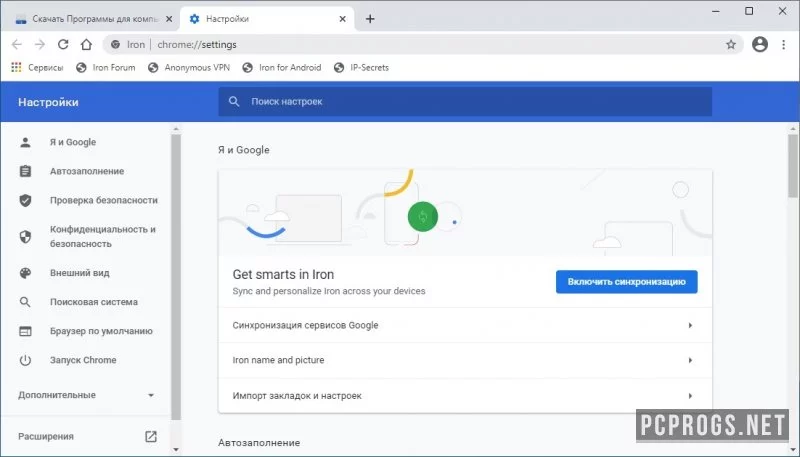Click the address bar showing chrome://settings

pyautogui.click(x=423, y=45)
